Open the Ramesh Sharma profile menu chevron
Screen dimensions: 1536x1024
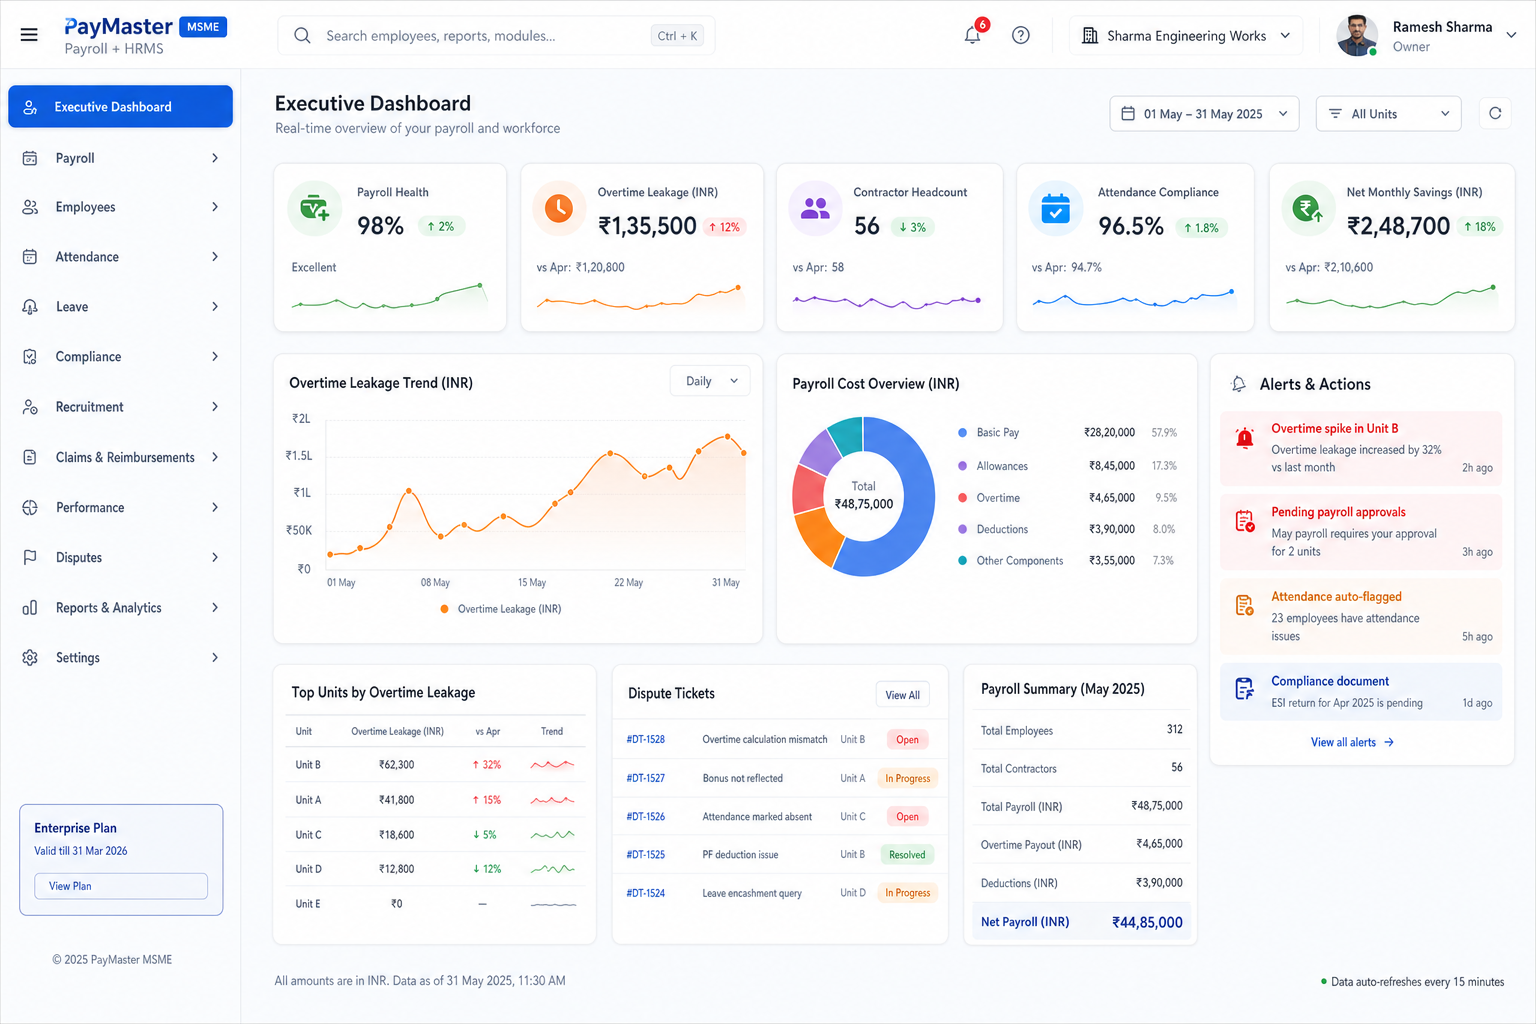point(1511,35)
